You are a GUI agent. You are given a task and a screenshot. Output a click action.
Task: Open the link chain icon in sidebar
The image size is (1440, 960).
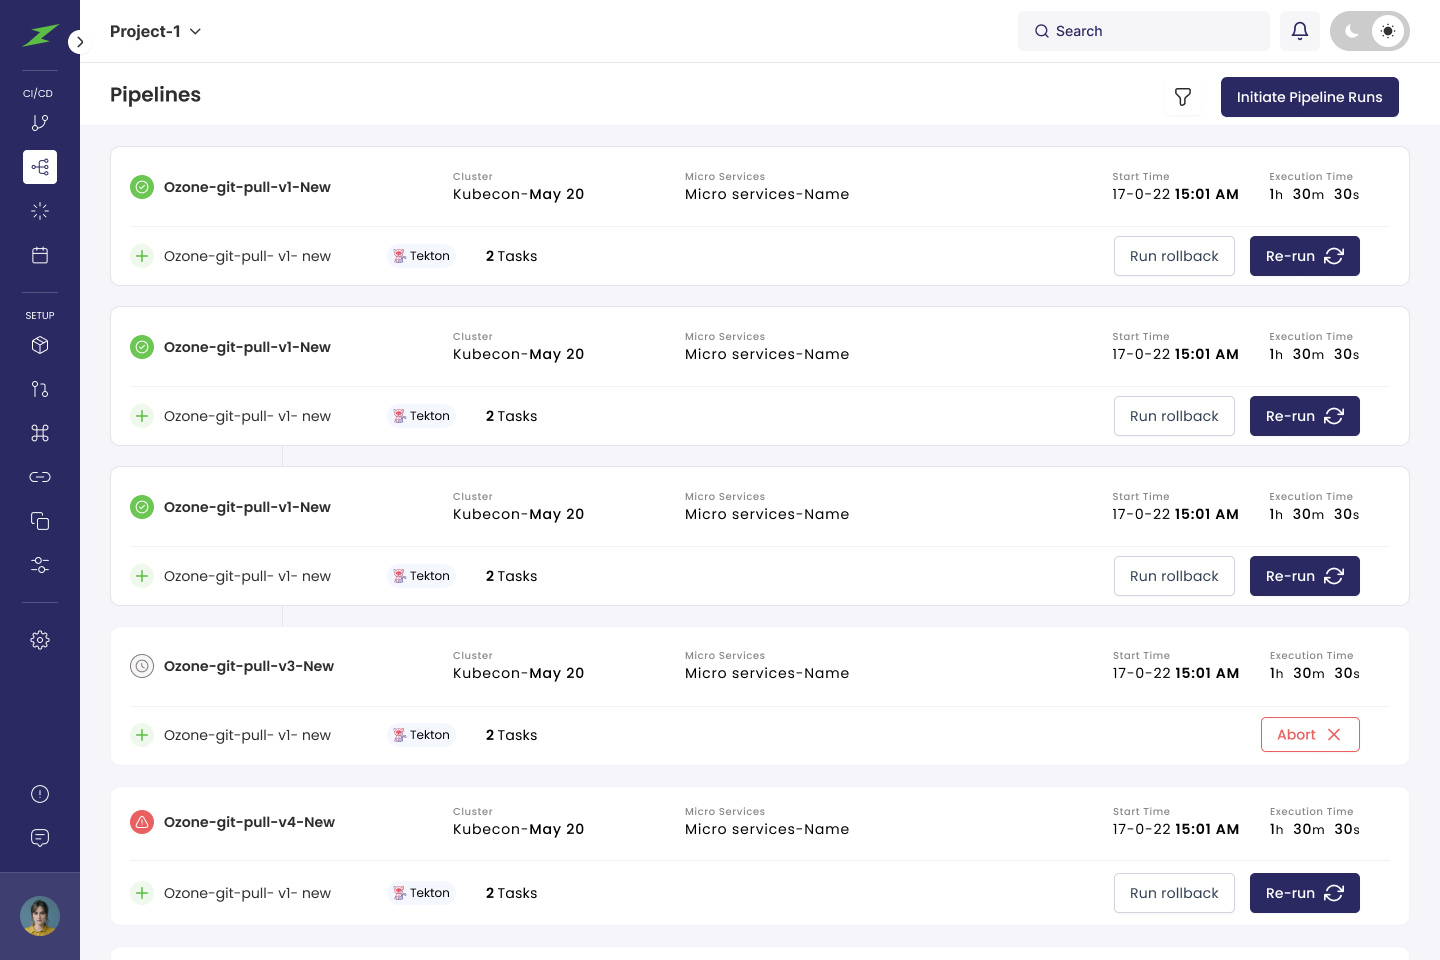[40, 477]
